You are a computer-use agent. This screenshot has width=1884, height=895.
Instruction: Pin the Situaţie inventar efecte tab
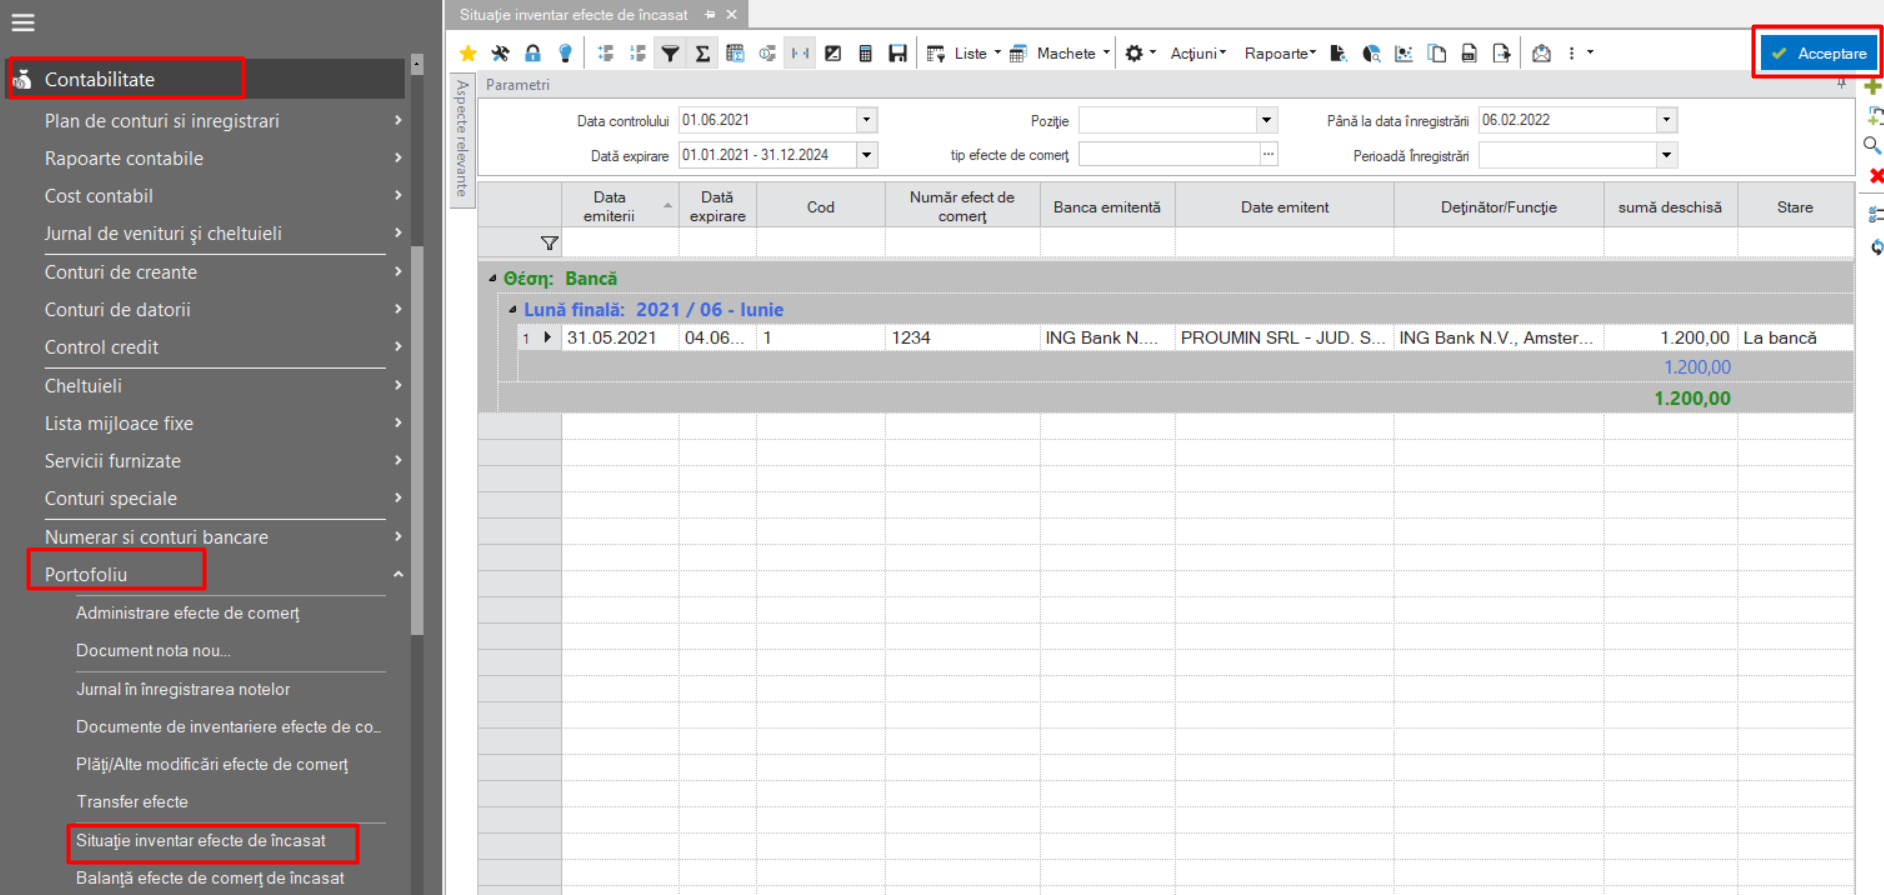coord(710,15)
